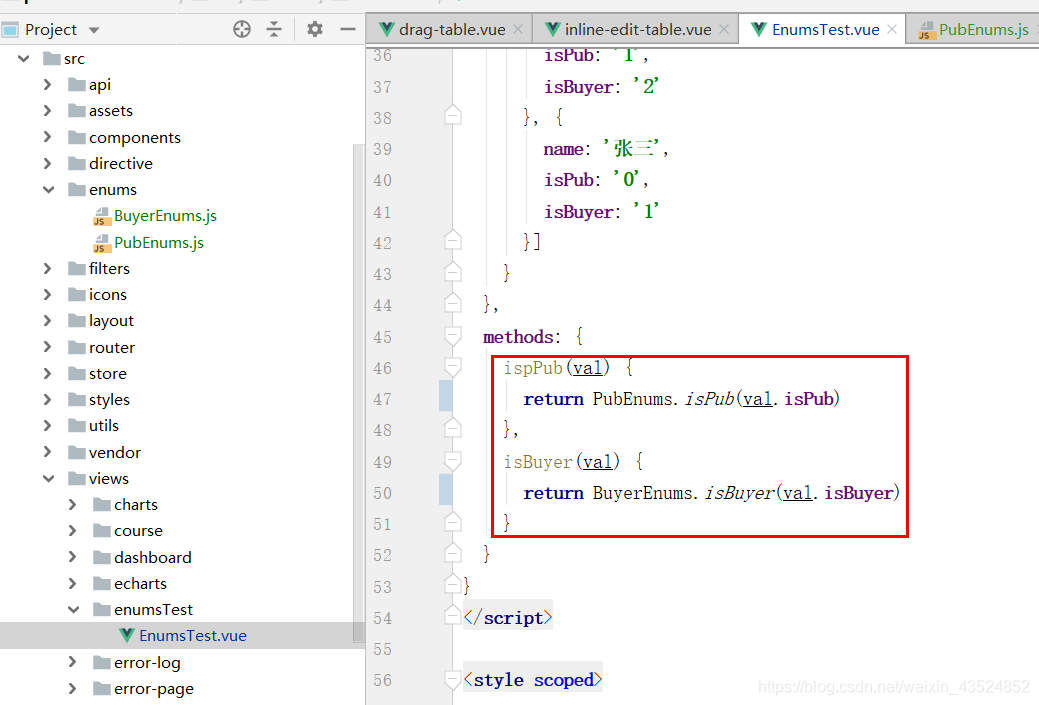
Task: Expand the styles folder
Action: 47,400
